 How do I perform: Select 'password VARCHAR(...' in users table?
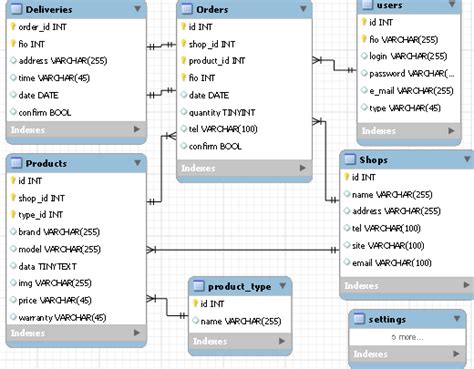pos(412,73)
